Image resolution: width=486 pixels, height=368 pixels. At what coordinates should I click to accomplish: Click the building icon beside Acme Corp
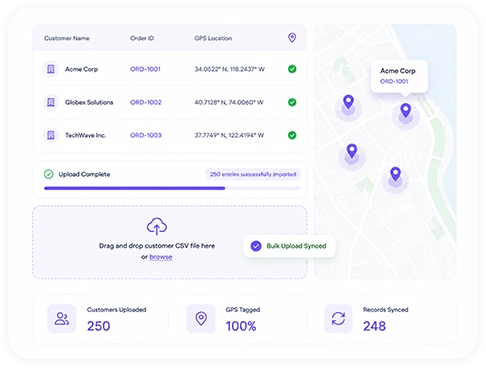tap(51, 69)
